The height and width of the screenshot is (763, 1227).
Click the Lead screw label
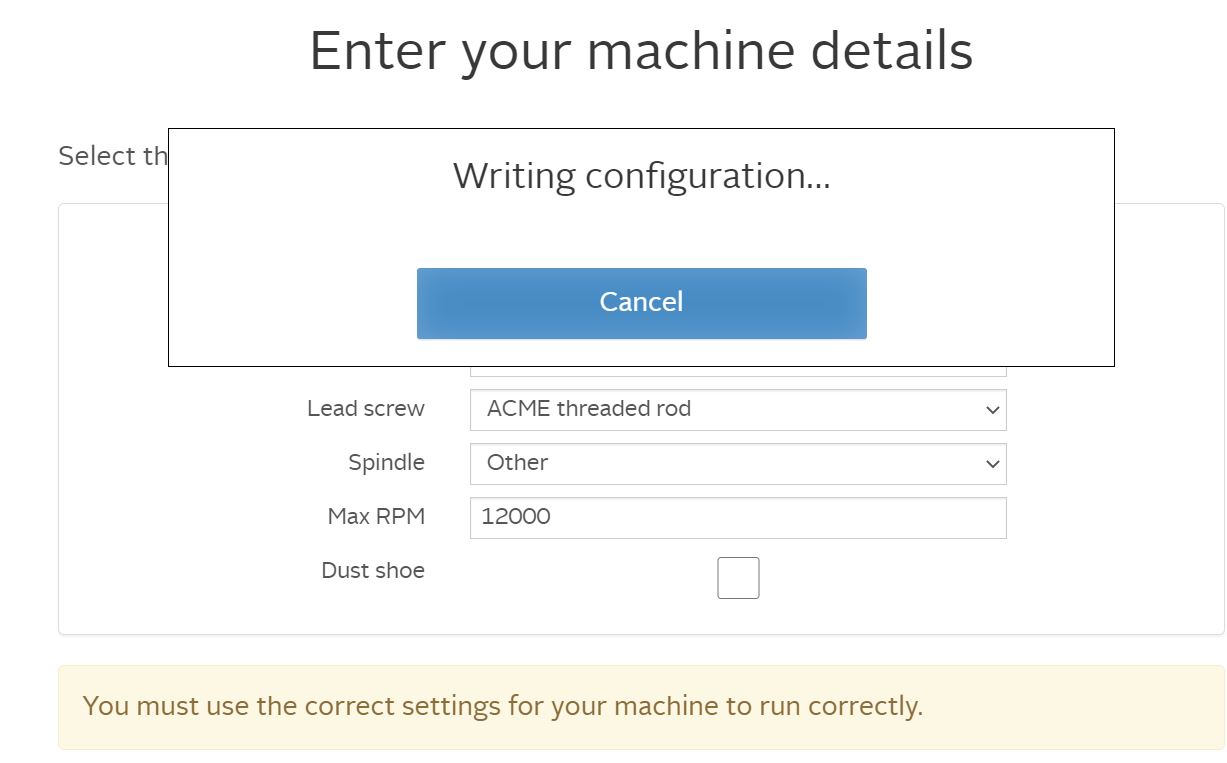tap(366, 409)
